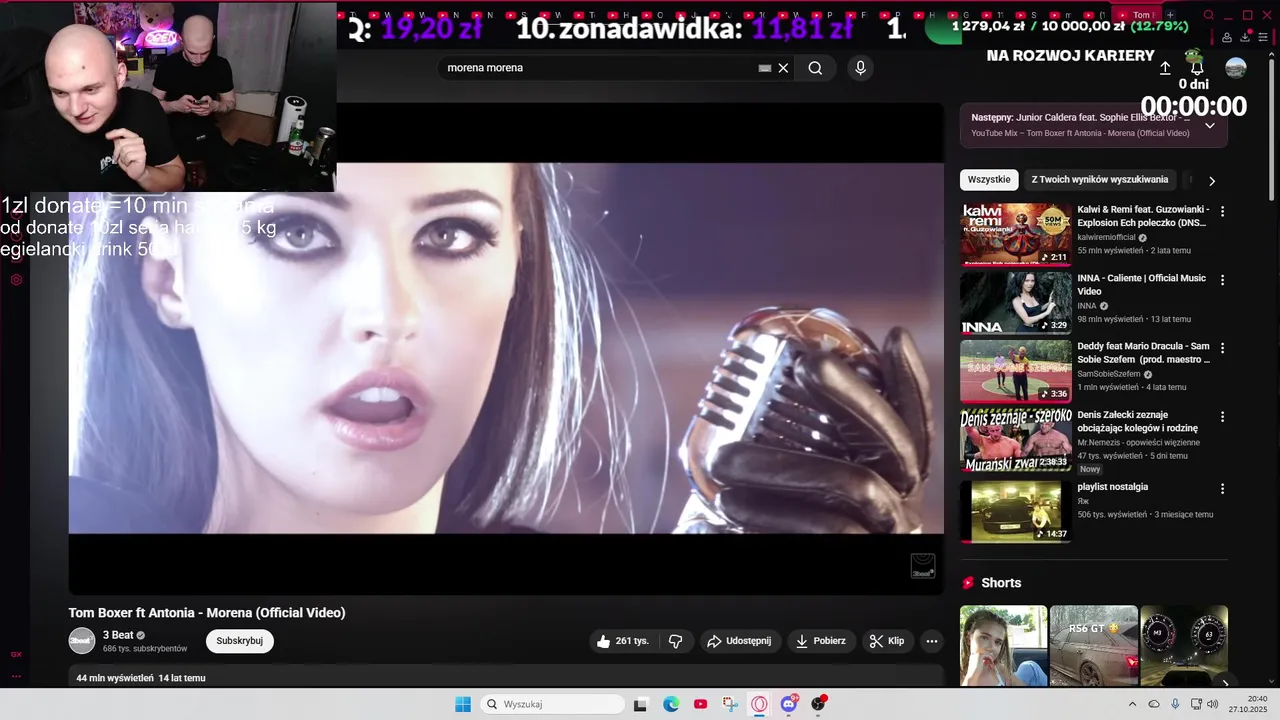Image resolution: width=1280 pixels, height=720 pixels.
Task: Open Opera GX profile icon in toolbar
Action: point(1227,37)
